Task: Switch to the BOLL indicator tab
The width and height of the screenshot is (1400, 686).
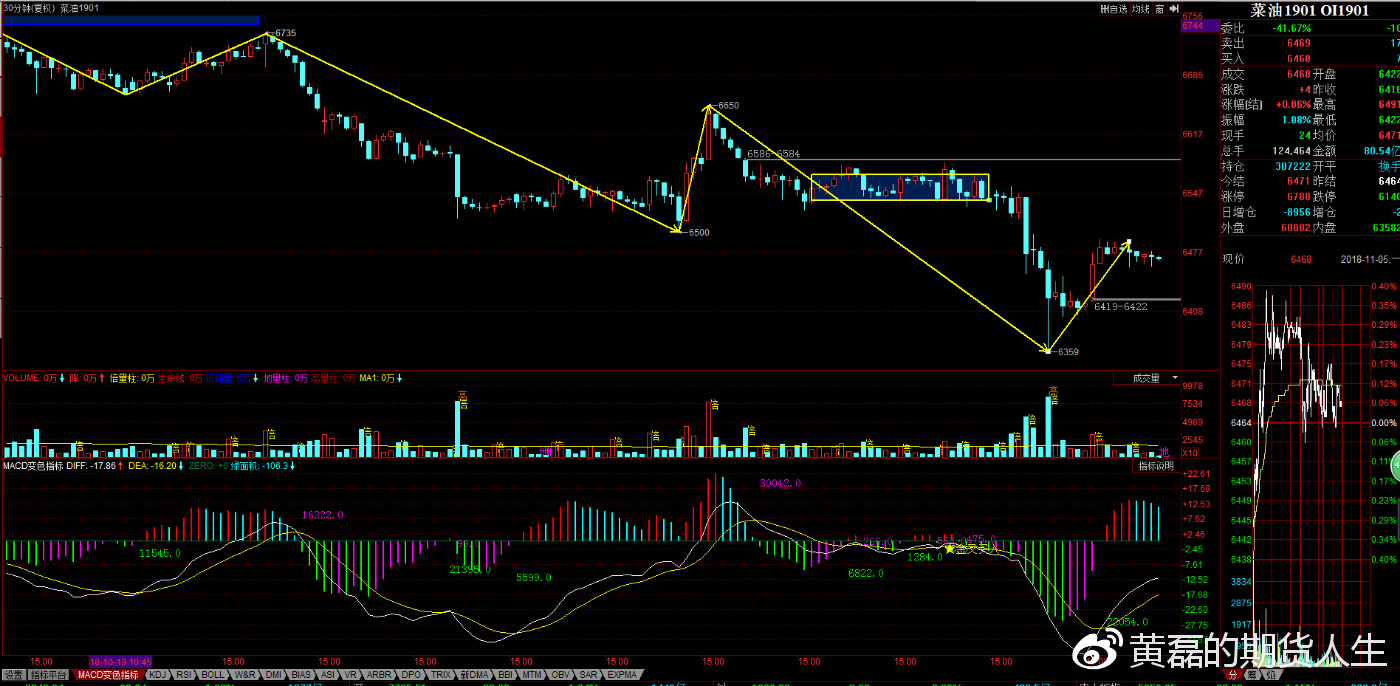Action: pos(213,675)
